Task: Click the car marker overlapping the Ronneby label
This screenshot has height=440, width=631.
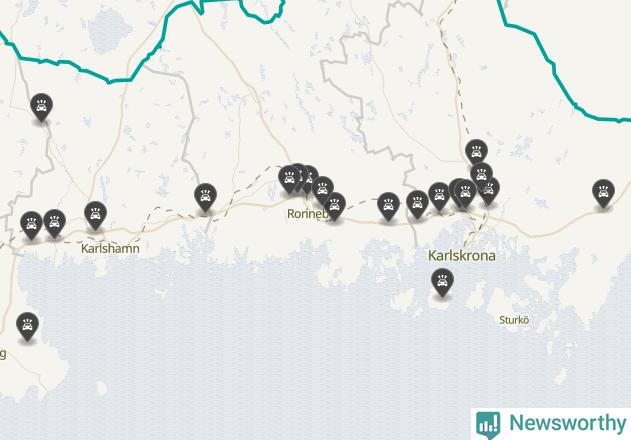Action: (334, 206)
